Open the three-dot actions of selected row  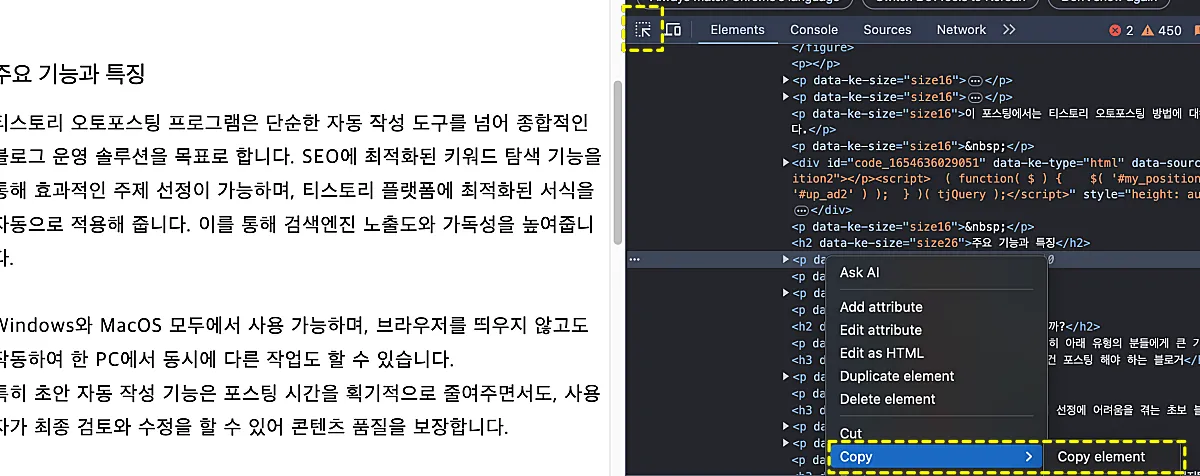point(634,259)
